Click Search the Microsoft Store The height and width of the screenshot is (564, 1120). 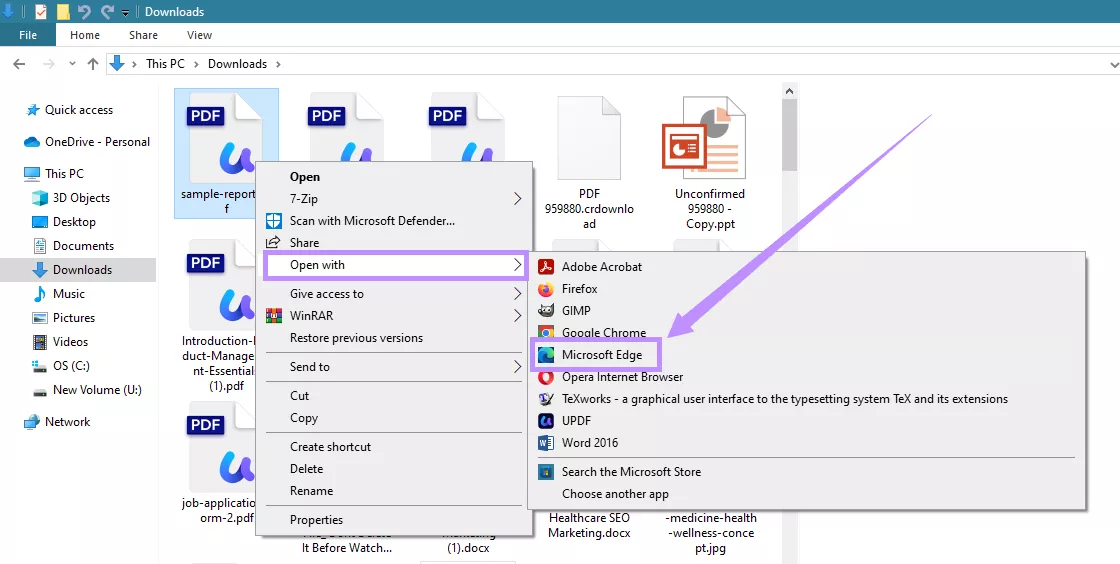(x=631, y=472)
